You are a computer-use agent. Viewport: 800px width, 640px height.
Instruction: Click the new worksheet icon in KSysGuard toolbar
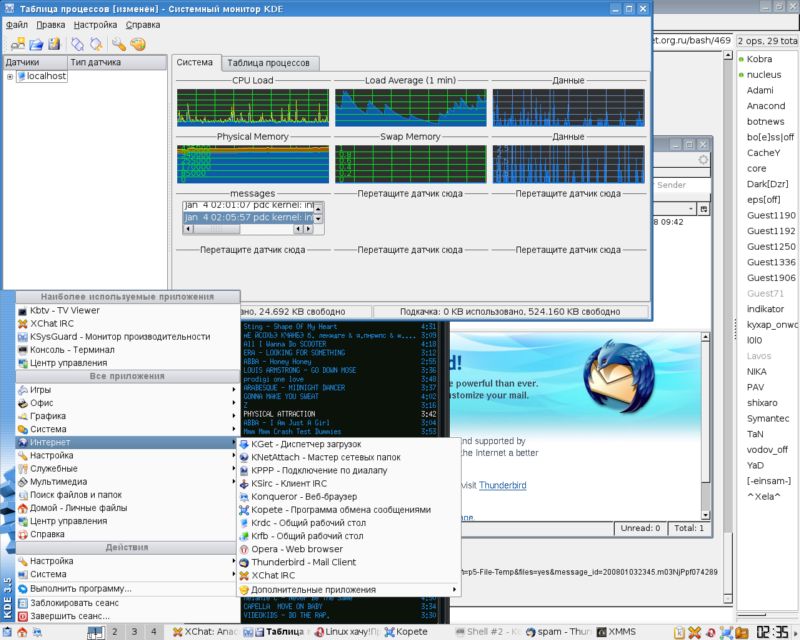pyautogui.click(x=16, y=44)
